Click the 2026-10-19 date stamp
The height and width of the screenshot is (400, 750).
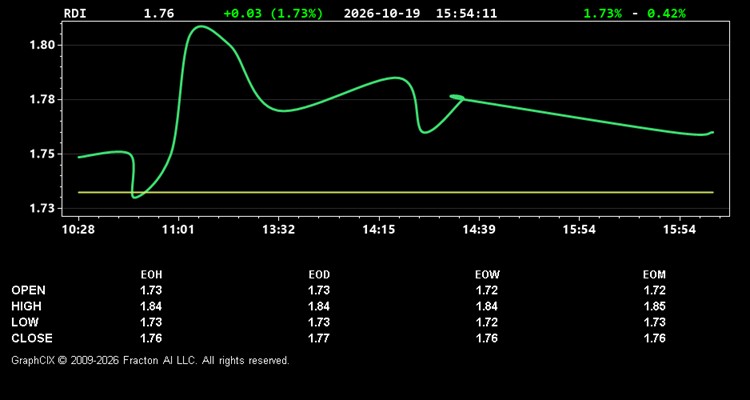(382, 13)
